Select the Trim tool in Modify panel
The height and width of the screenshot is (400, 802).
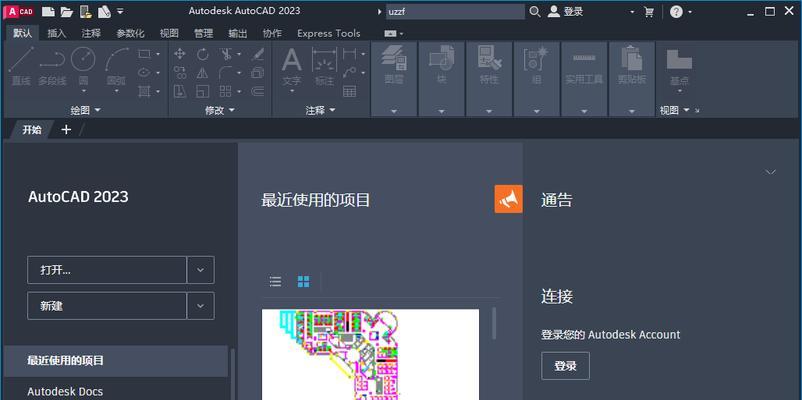pyautogui.click(x=226, y=54)
